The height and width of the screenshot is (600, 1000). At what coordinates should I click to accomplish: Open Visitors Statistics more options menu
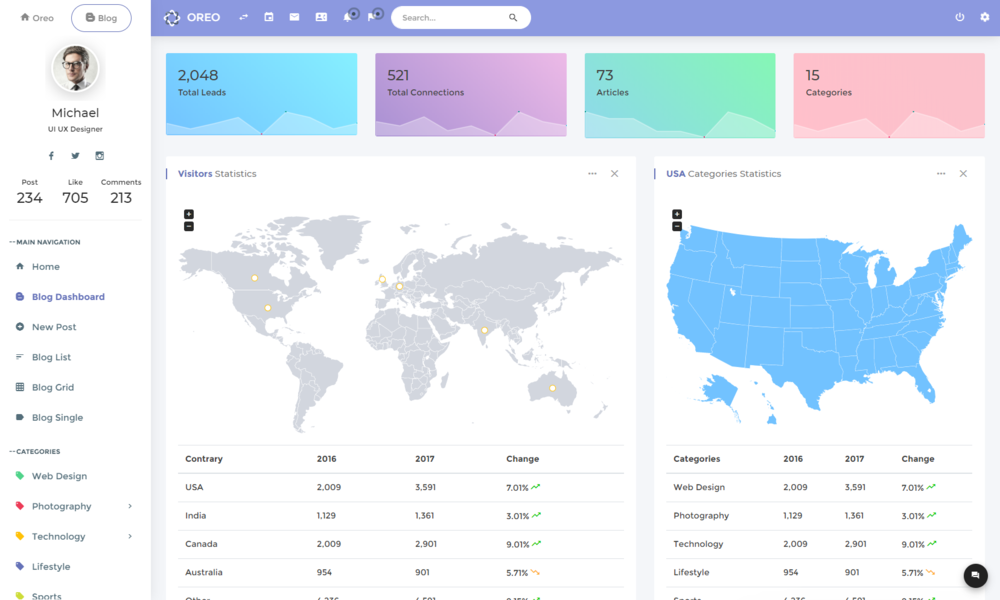(x=592, y=174)
